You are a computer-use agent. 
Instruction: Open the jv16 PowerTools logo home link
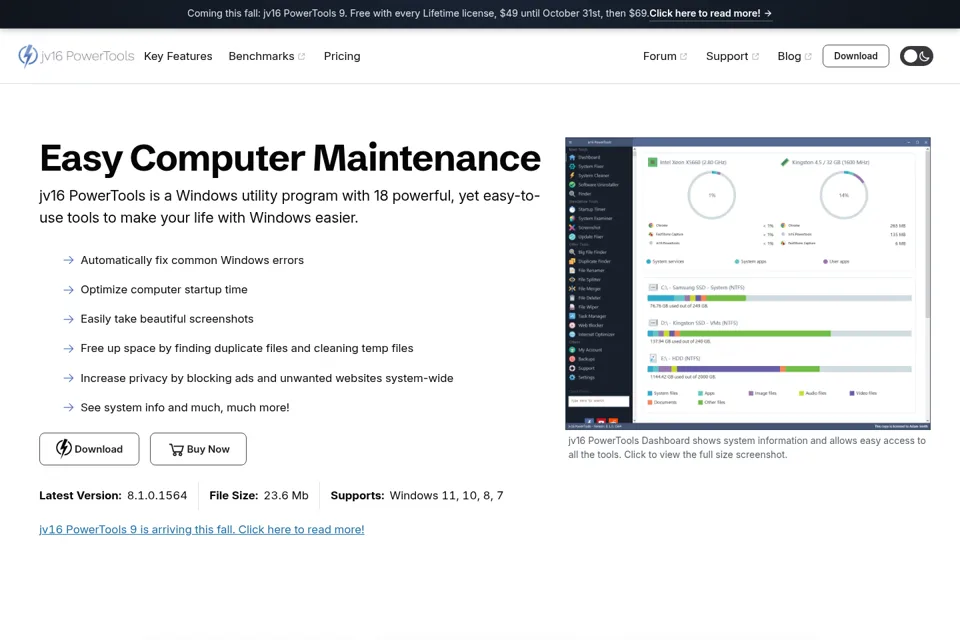tap(76, 56)
